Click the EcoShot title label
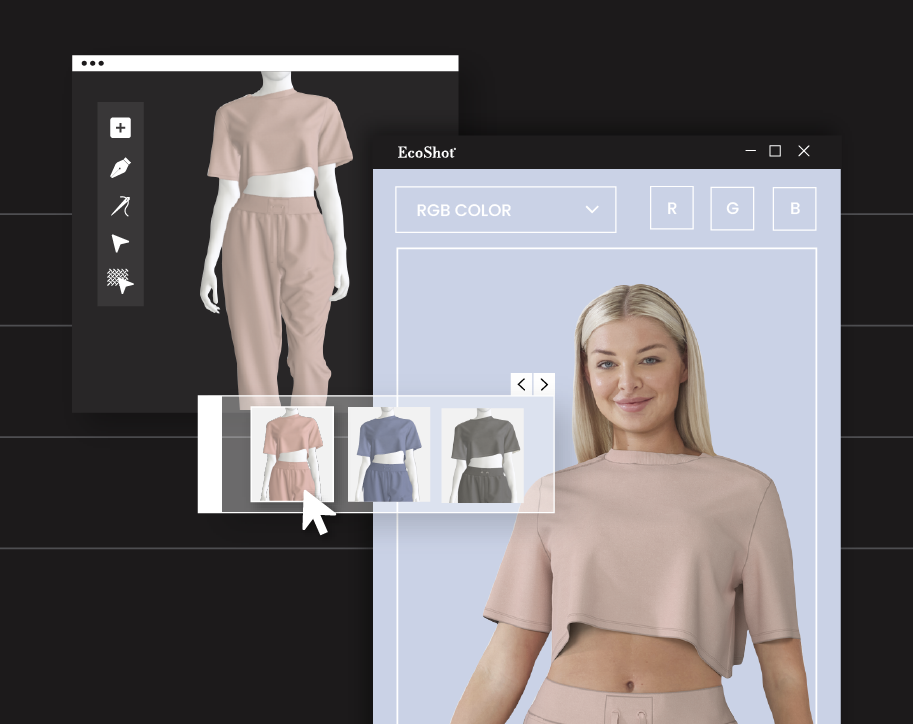913x724 pixels. [427, 152]
